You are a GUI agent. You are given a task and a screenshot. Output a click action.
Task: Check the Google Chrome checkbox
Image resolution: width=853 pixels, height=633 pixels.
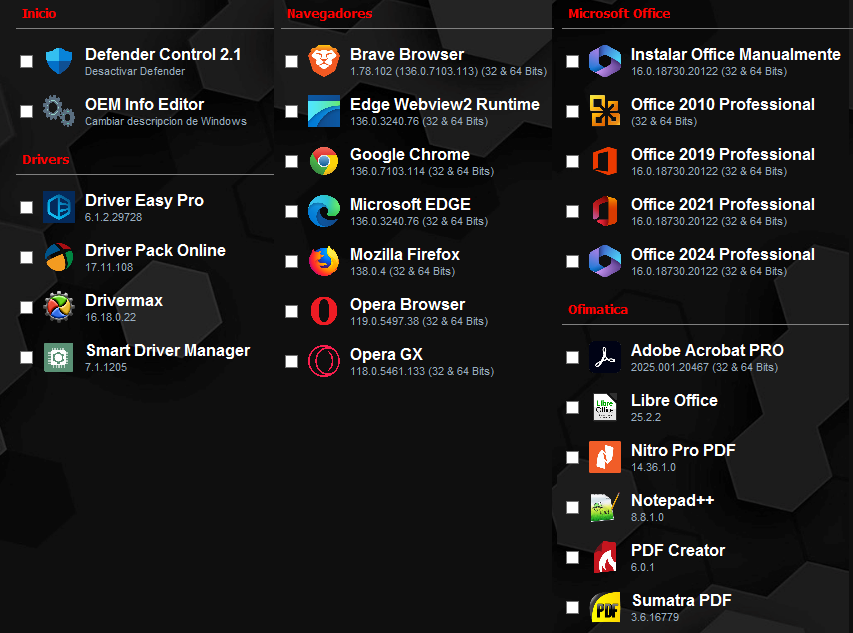click(292, 162)
